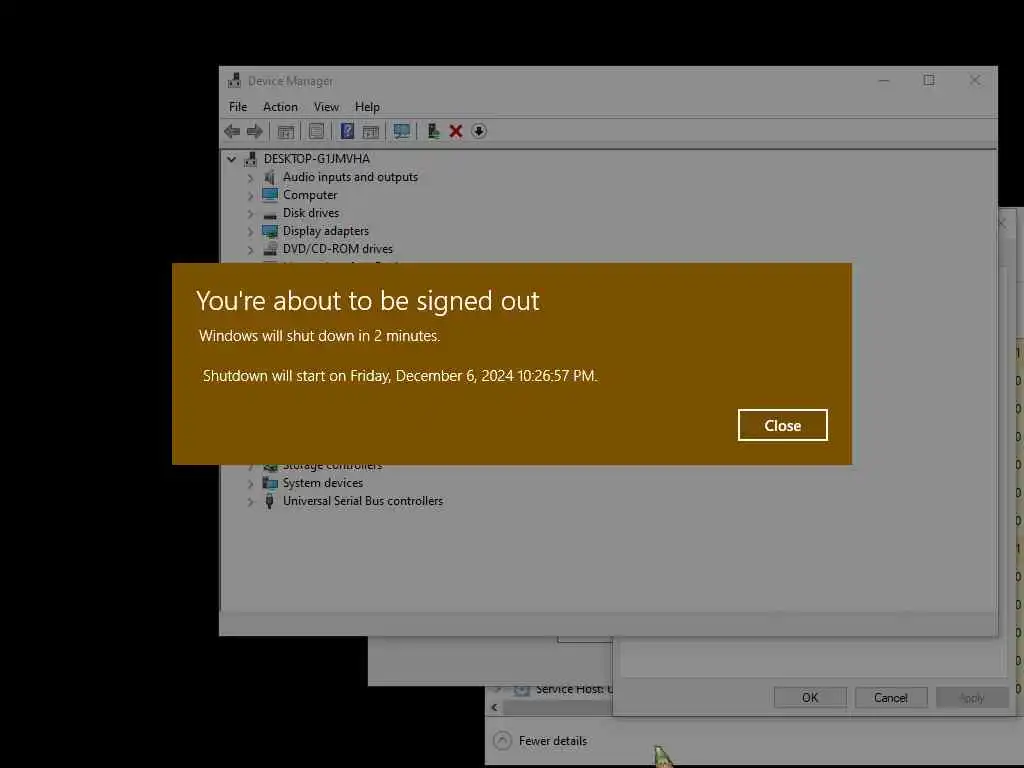Click the speaker icon beside Audio inputs
This screenshot has height=768, width=1024.
pyautogui.click(x=269, y=177)
